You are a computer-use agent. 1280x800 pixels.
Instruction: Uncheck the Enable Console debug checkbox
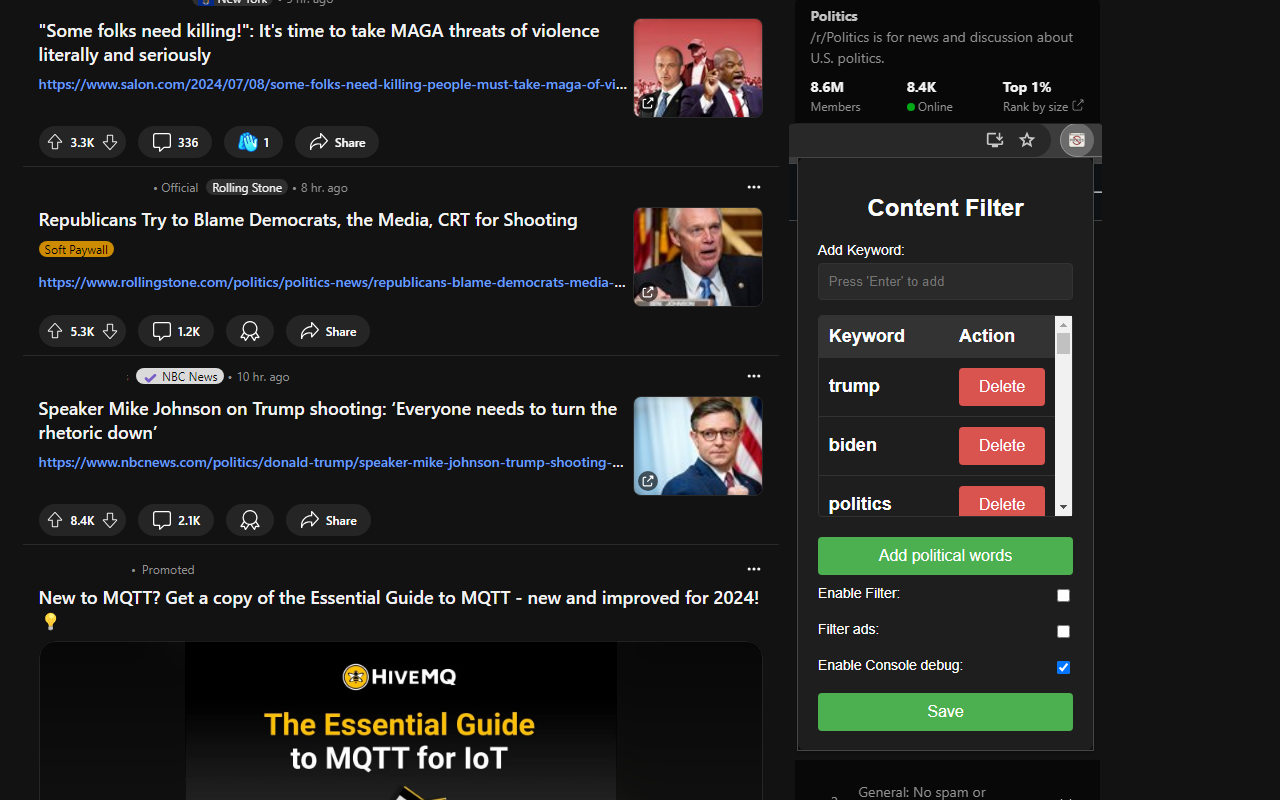tap(1063, 667)
